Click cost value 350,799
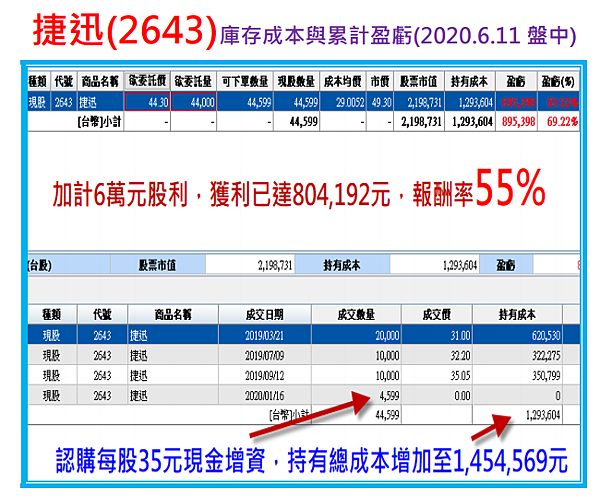Image resolution: width=600 pixels, height=500 pixels. (546, 376)
